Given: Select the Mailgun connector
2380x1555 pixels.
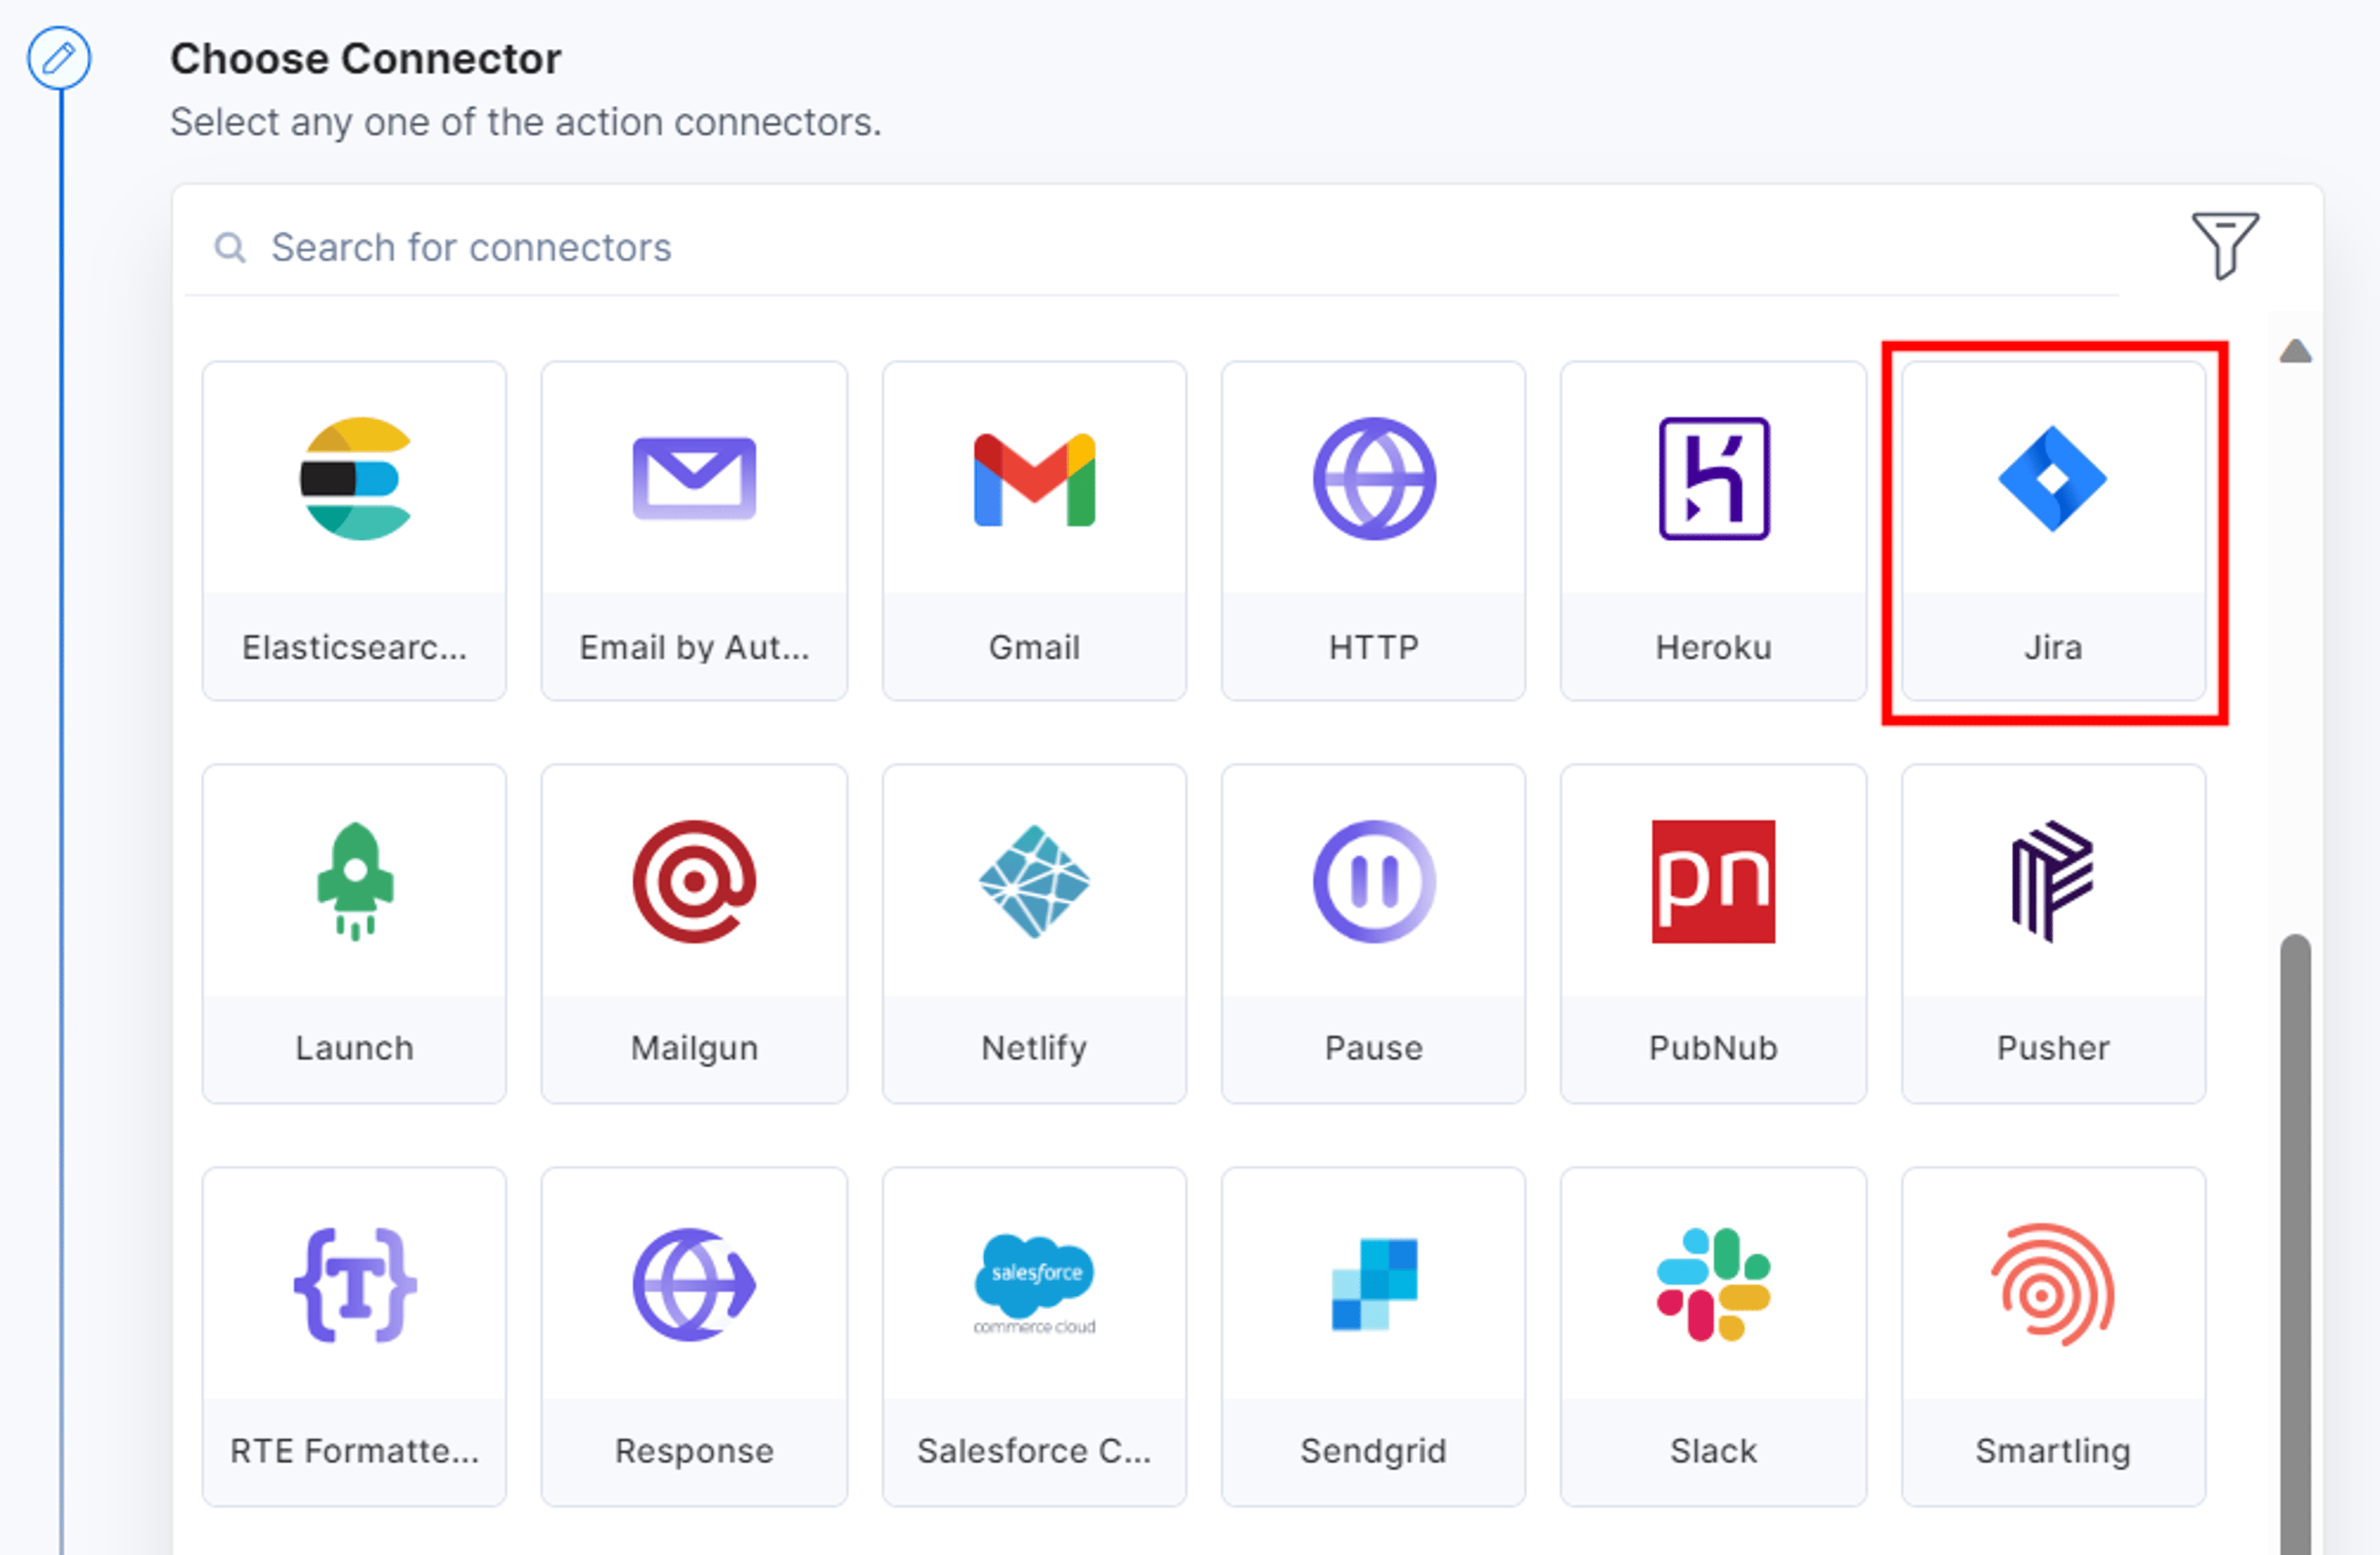Looking at the screenshot, I should coord(694,934).
